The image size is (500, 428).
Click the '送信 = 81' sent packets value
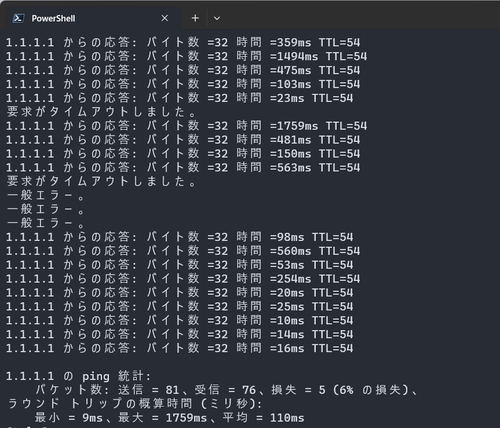point(148,390)
